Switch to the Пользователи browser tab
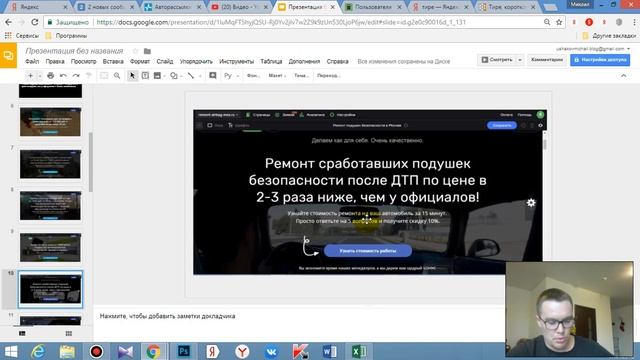Viewport: 640px width, 360px height. tap(373, 7)
